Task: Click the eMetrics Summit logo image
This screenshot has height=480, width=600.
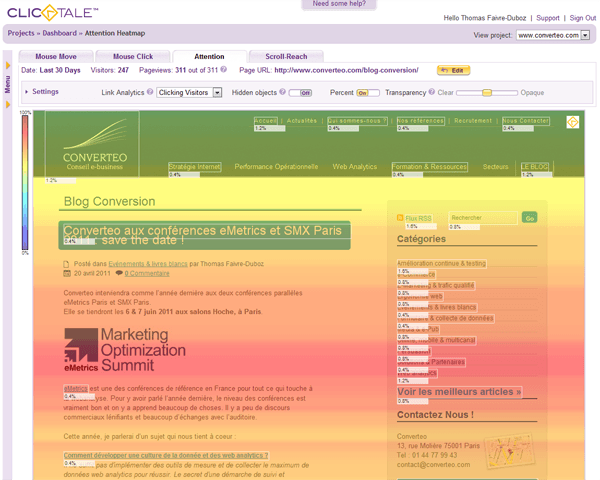Action: (x=125, y=349)
